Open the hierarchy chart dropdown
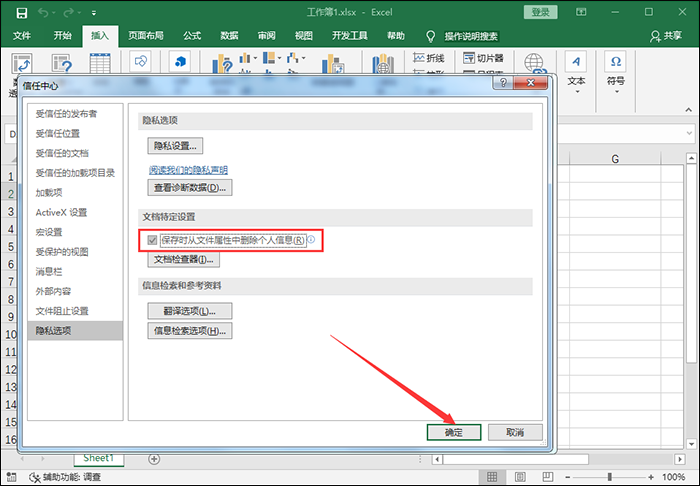 coord(279,58)
